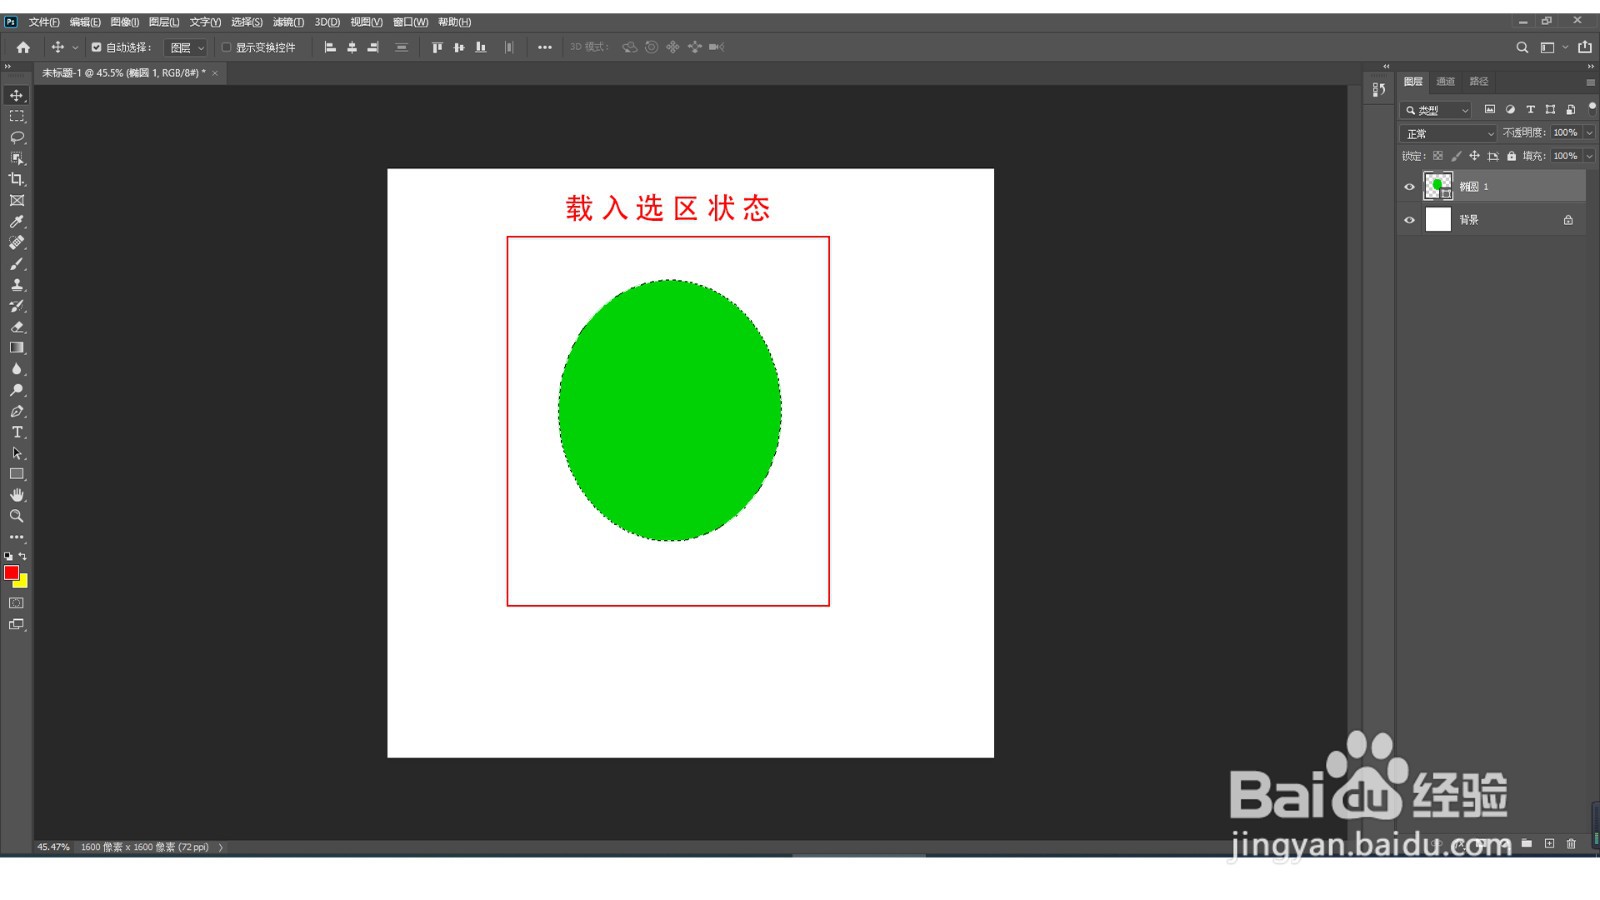Switch to the 通道 tab
This screenshot has height=900, width=1600.
1446,81
